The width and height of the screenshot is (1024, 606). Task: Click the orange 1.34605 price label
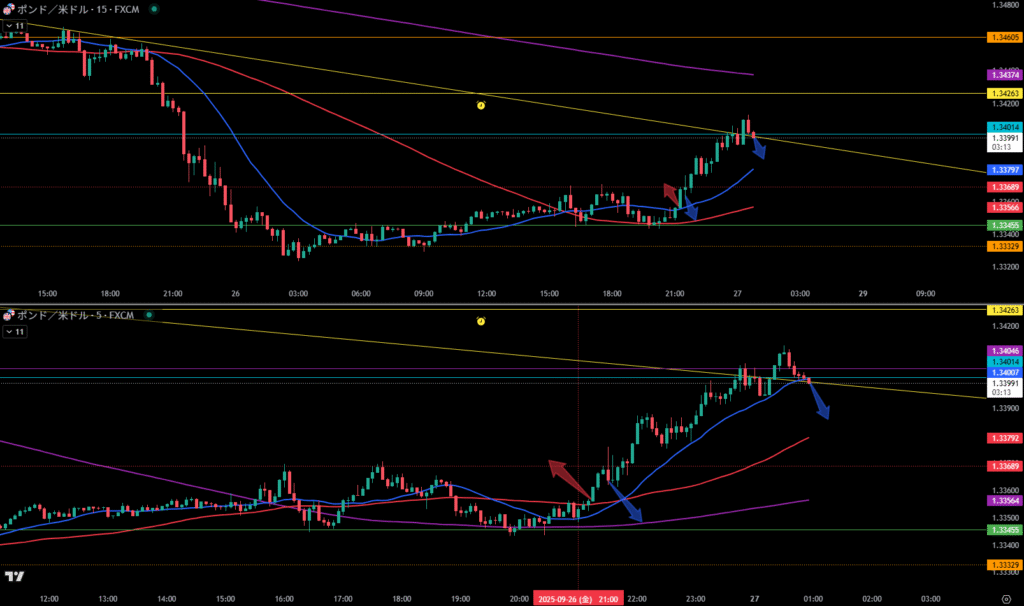(1003, 37)
